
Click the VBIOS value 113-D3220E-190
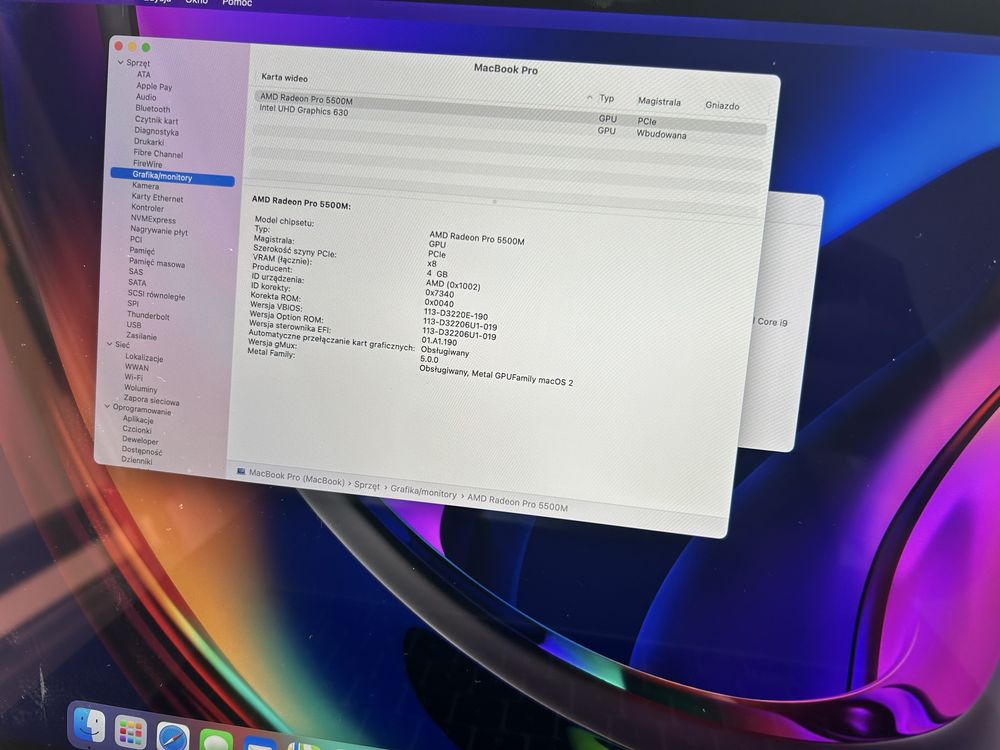click(455, 314)
